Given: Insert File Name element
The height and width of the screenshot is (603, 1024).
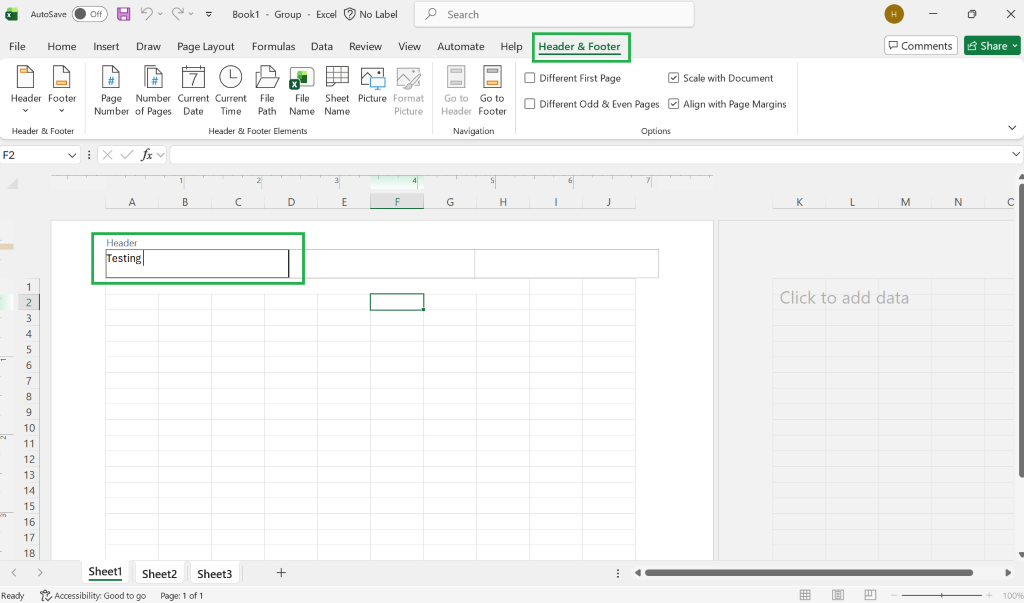Looking at the screenshot, I should point(302,91).
